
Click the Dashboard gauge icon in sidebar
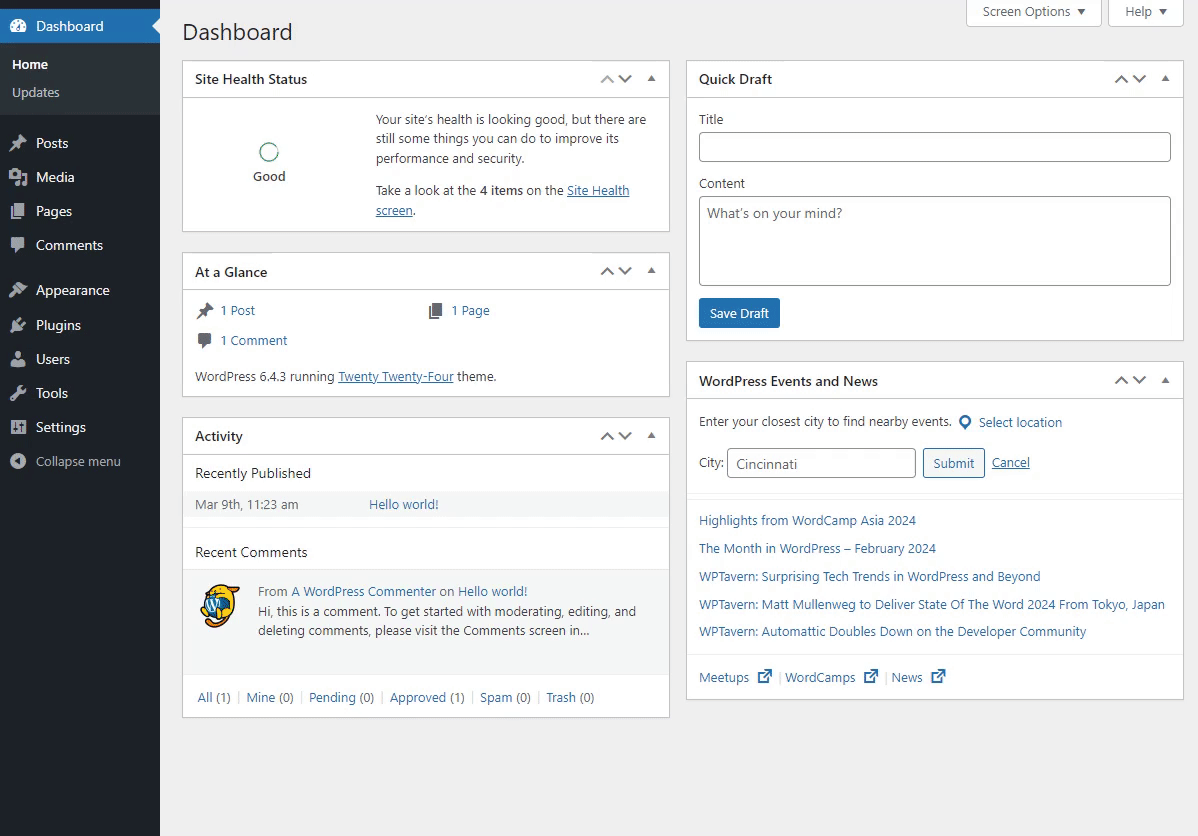(18, 26)
